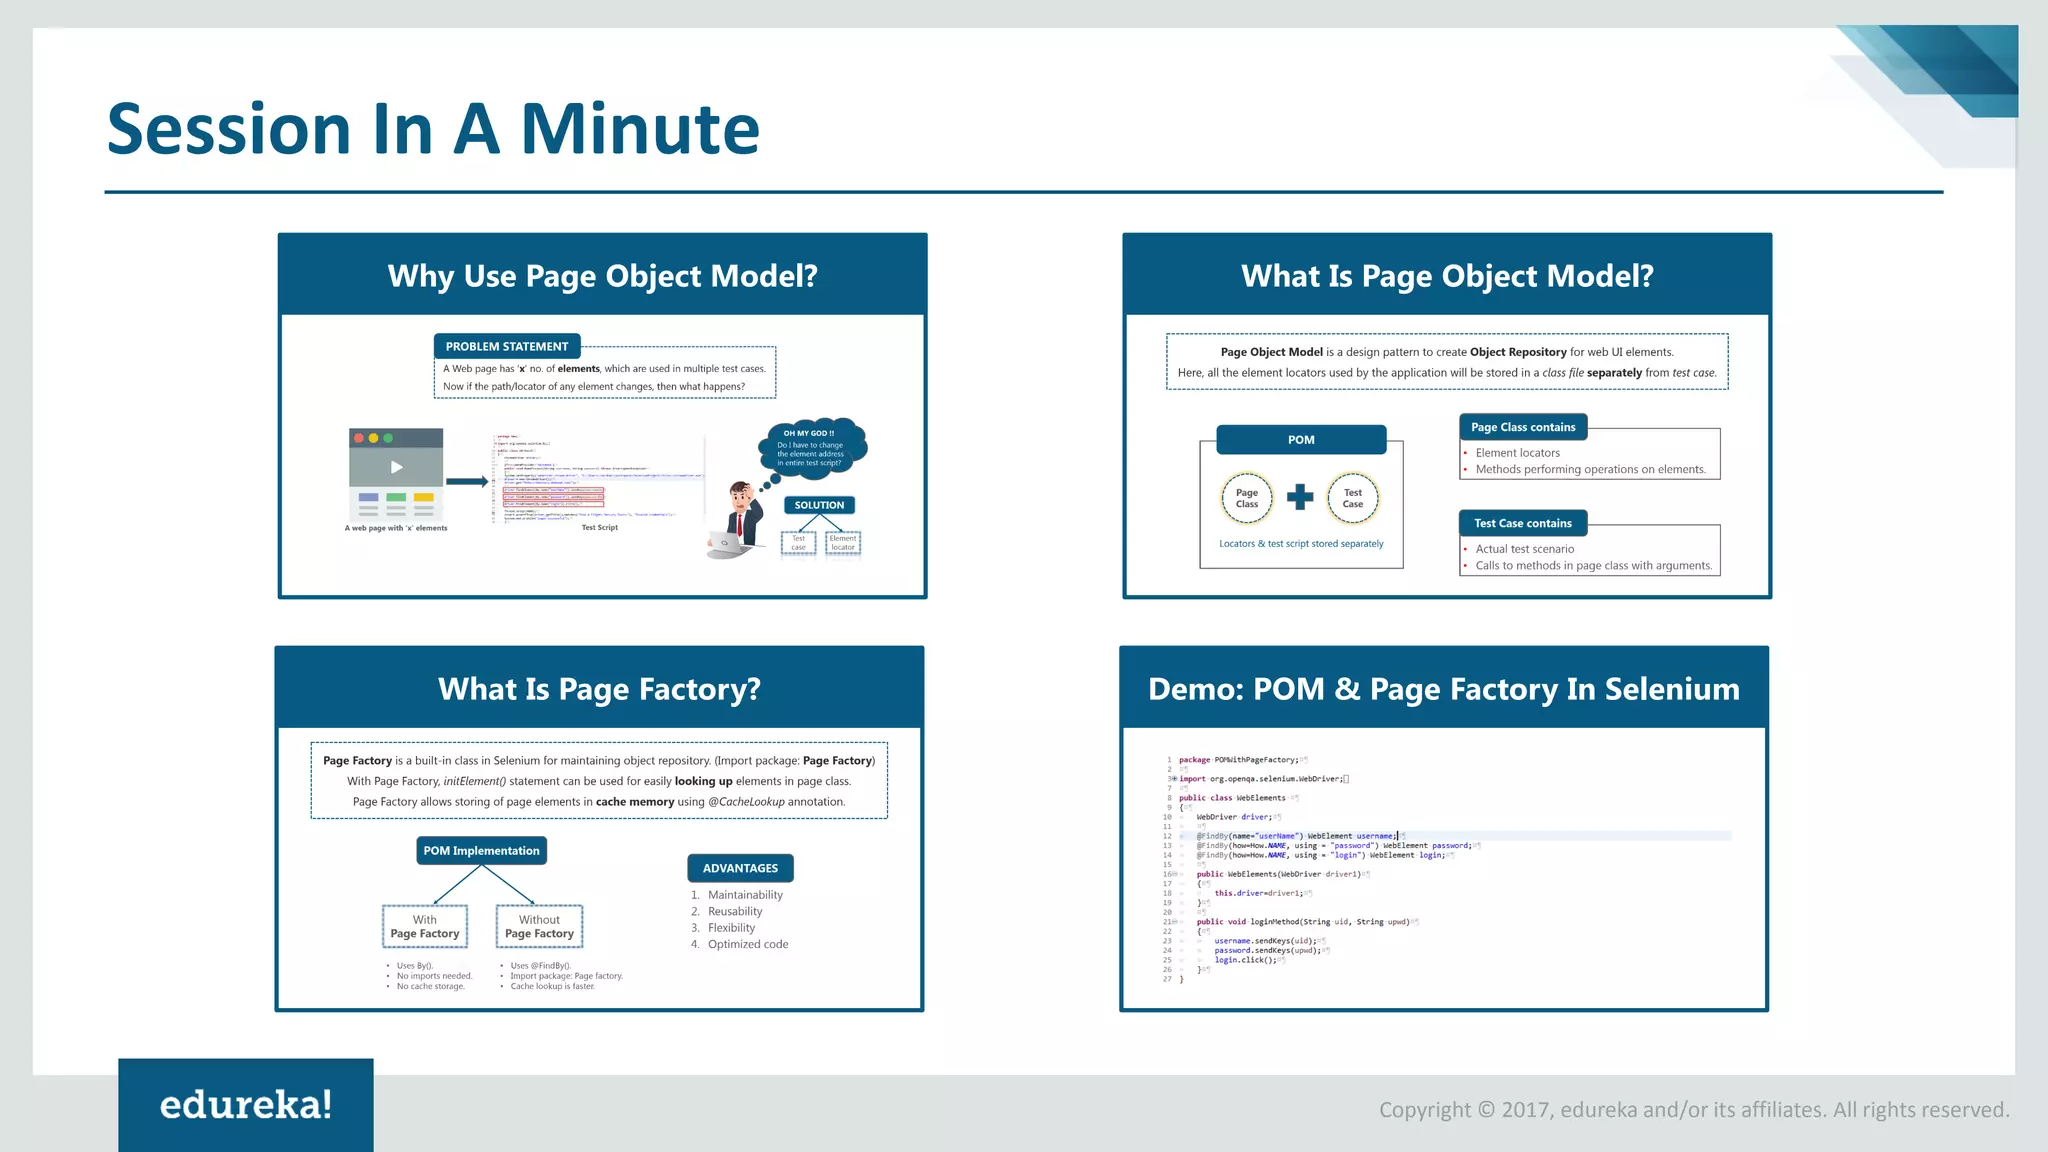The image size is (2048, 1152).
Task: Select the POM Implementation box
Action: 481,851
